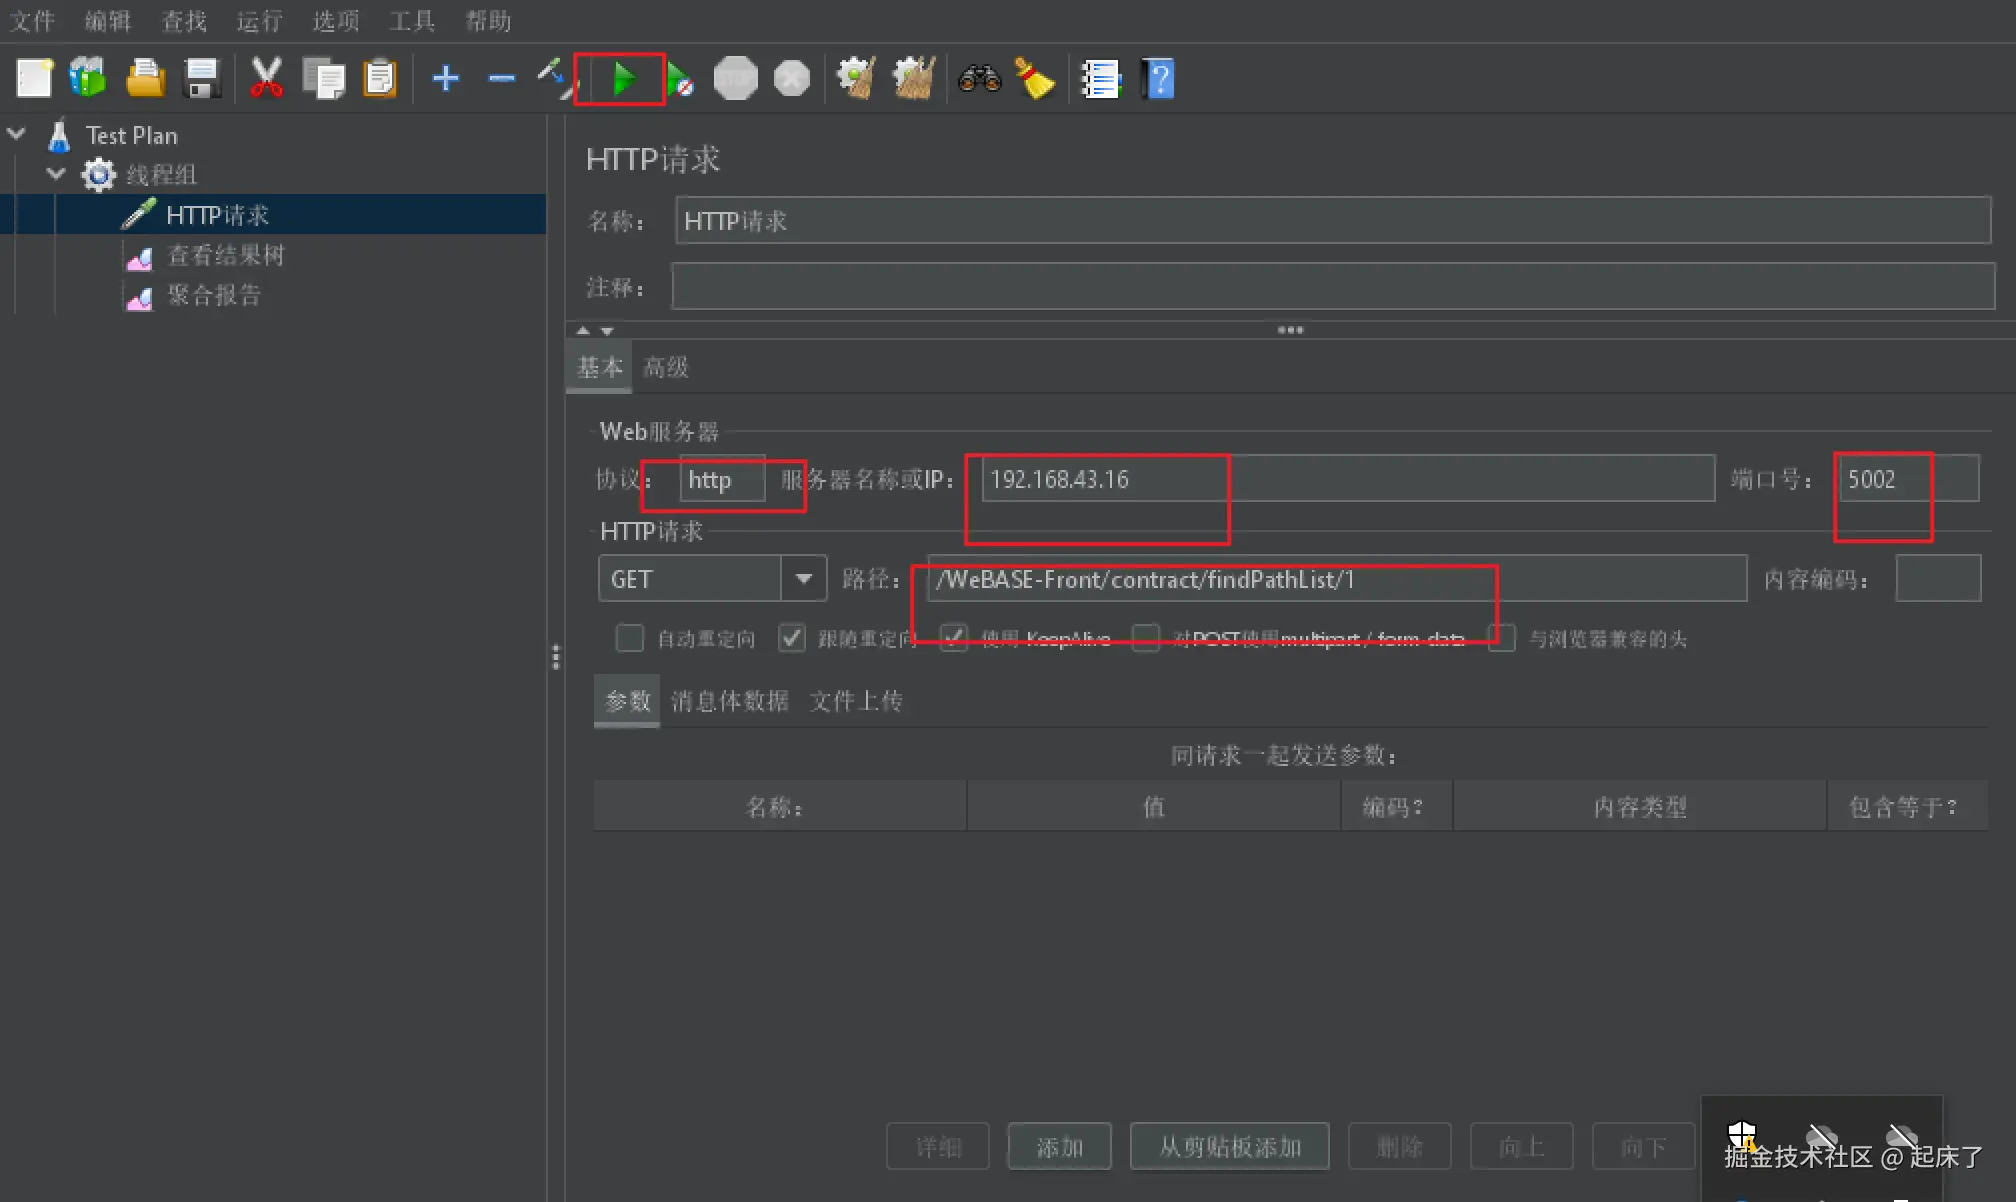
Task: Toggle the 与浏览器兼容的头 checkbox
Action: (x=1502, y=638)
